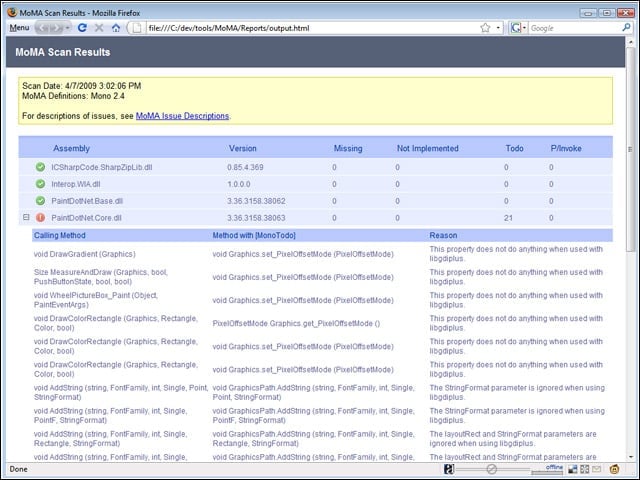Click the search magnifier icon
This screenshot has width=640, height=480.
(627, 28)
